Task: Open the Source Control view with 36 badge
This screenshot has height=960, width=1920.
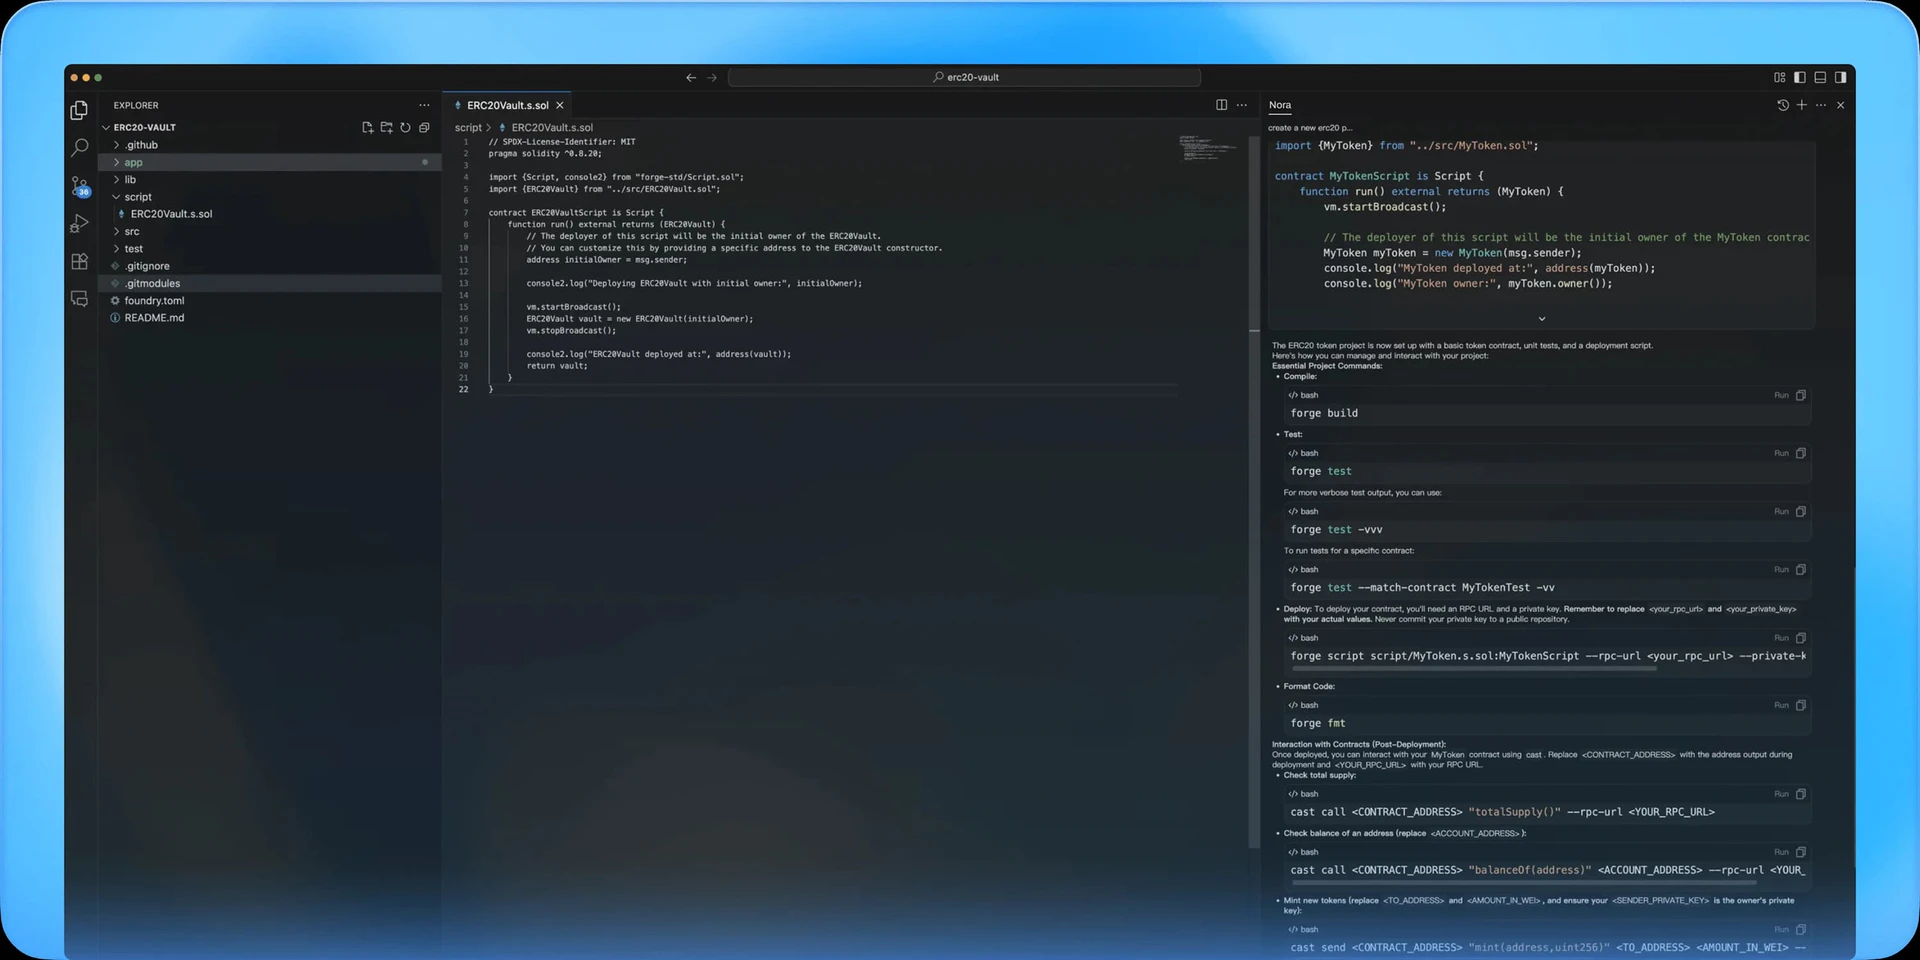Action: click(x=80, y=186)
